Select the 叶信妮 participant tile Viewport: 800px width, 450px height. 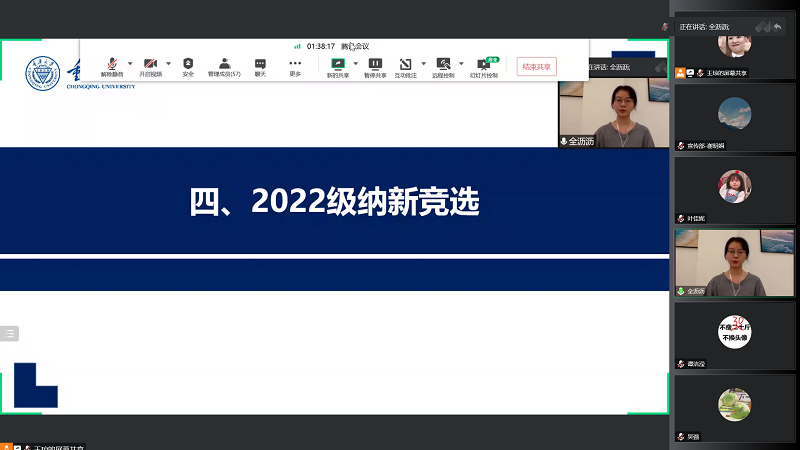(x=734, y=190)
